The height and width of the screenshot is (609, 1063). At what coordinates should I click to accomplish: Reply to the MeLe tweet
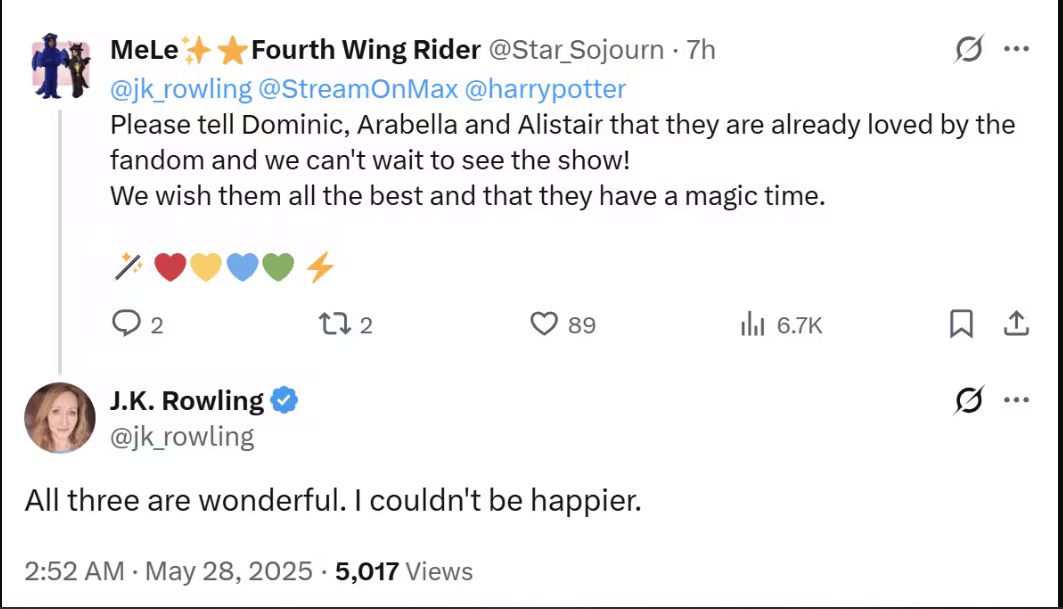click(x=126, y=324)
